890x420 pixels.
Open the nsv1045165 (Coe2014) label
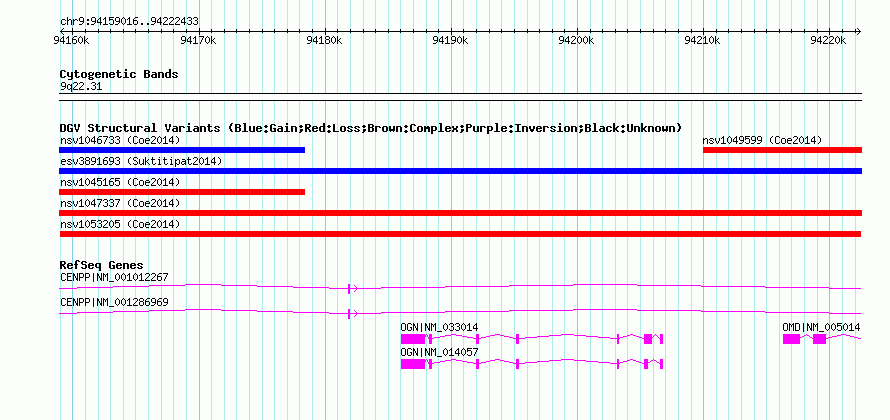click(120, 182)
